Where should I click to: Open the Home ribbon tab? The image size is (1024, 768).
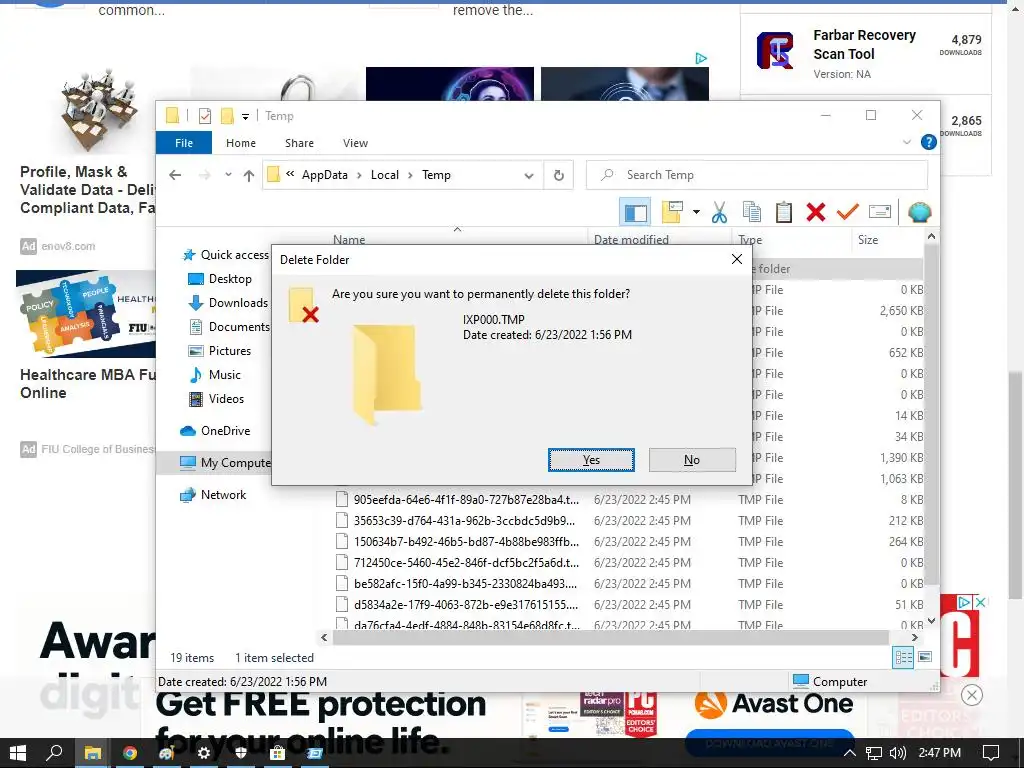(x=241, y=143)
